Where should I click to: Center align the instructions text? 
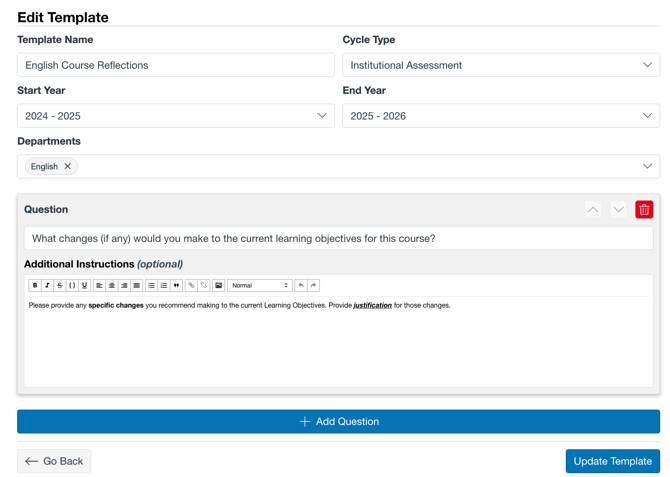(x=112, y=286)
